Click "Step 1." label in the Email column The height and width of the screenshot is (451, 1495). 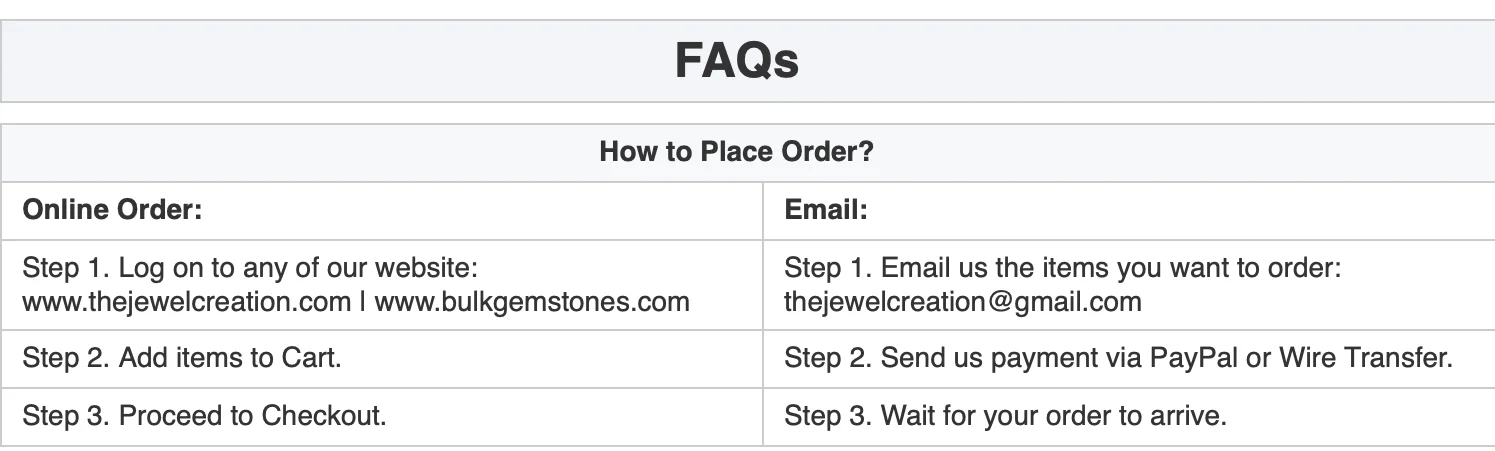tap(827, 269)
